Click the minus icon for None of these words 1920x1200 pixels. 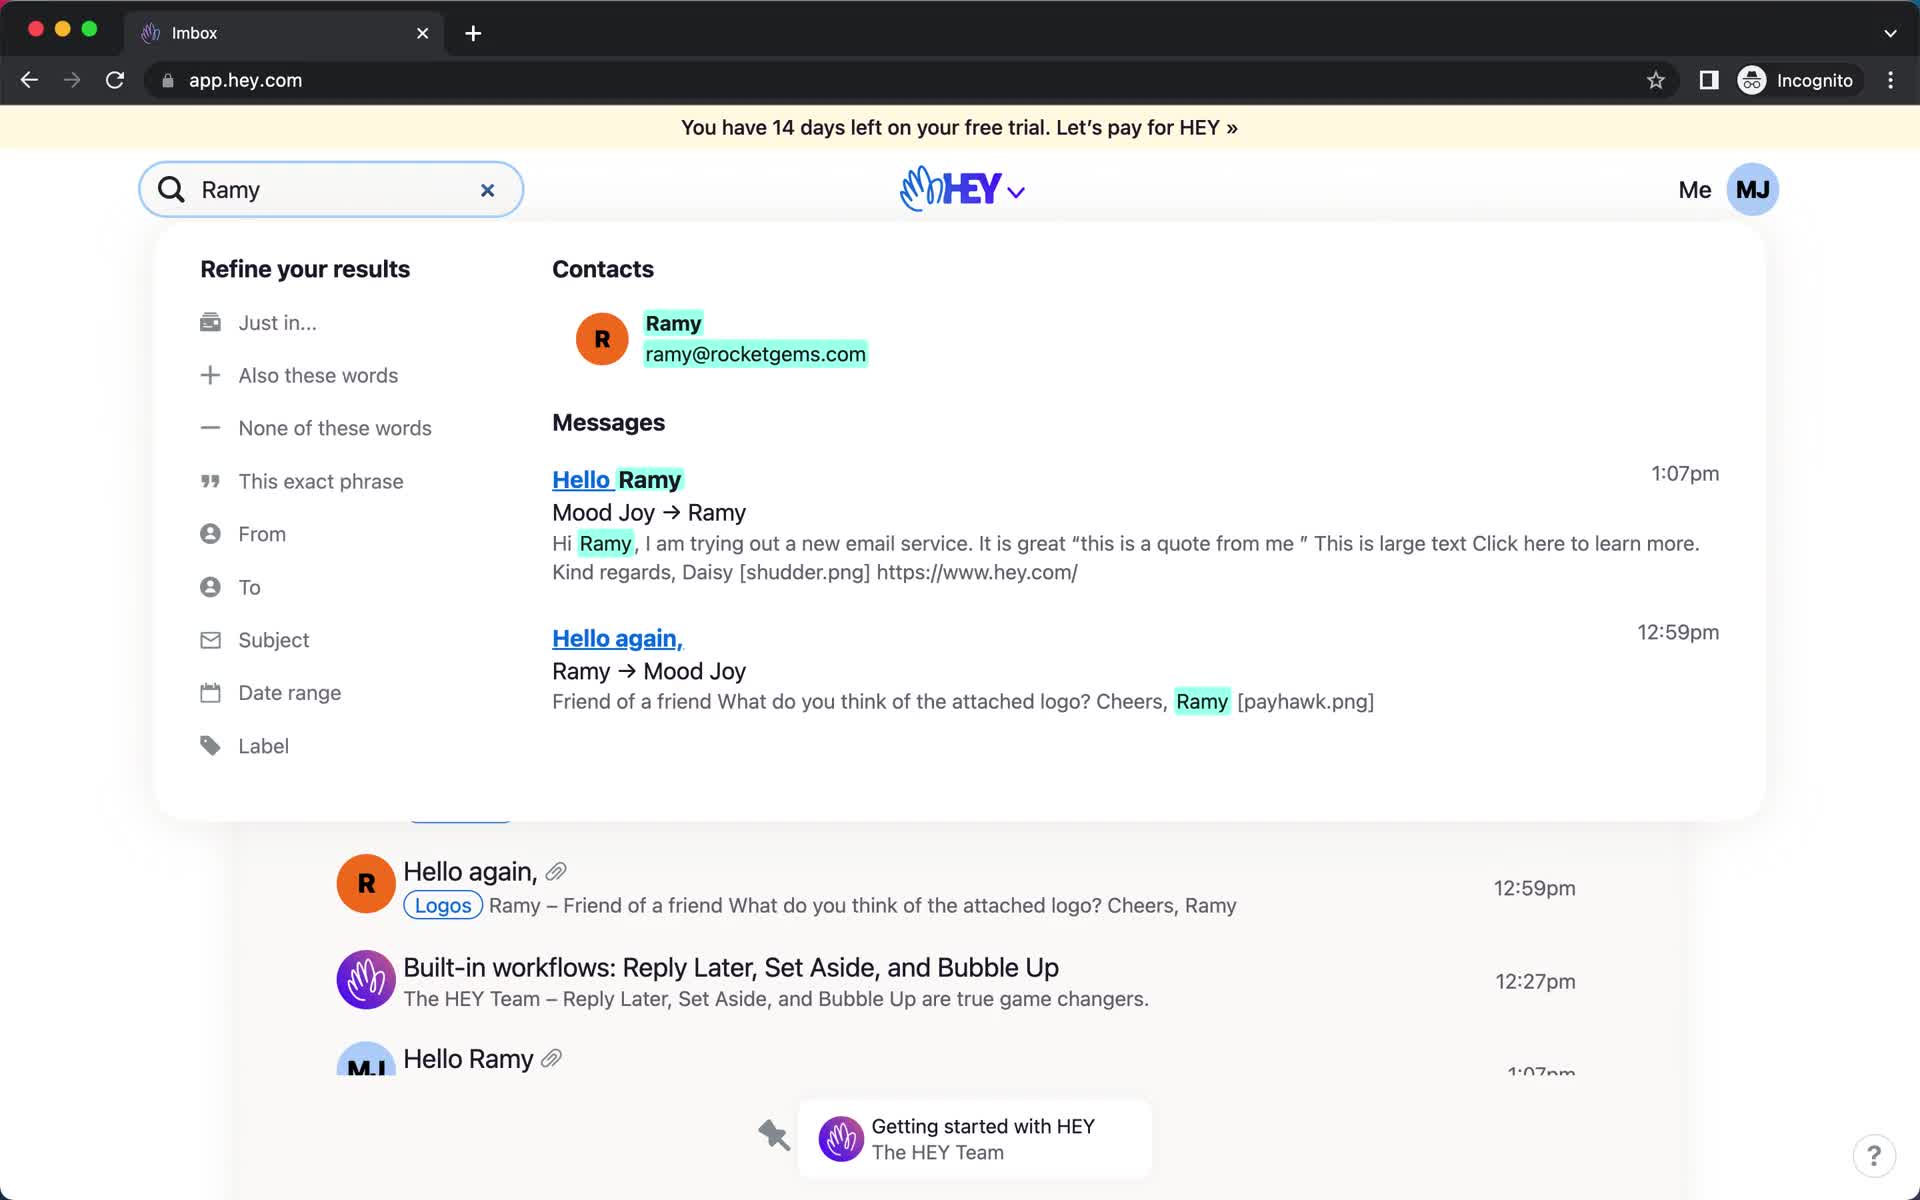tap(210, 428)
